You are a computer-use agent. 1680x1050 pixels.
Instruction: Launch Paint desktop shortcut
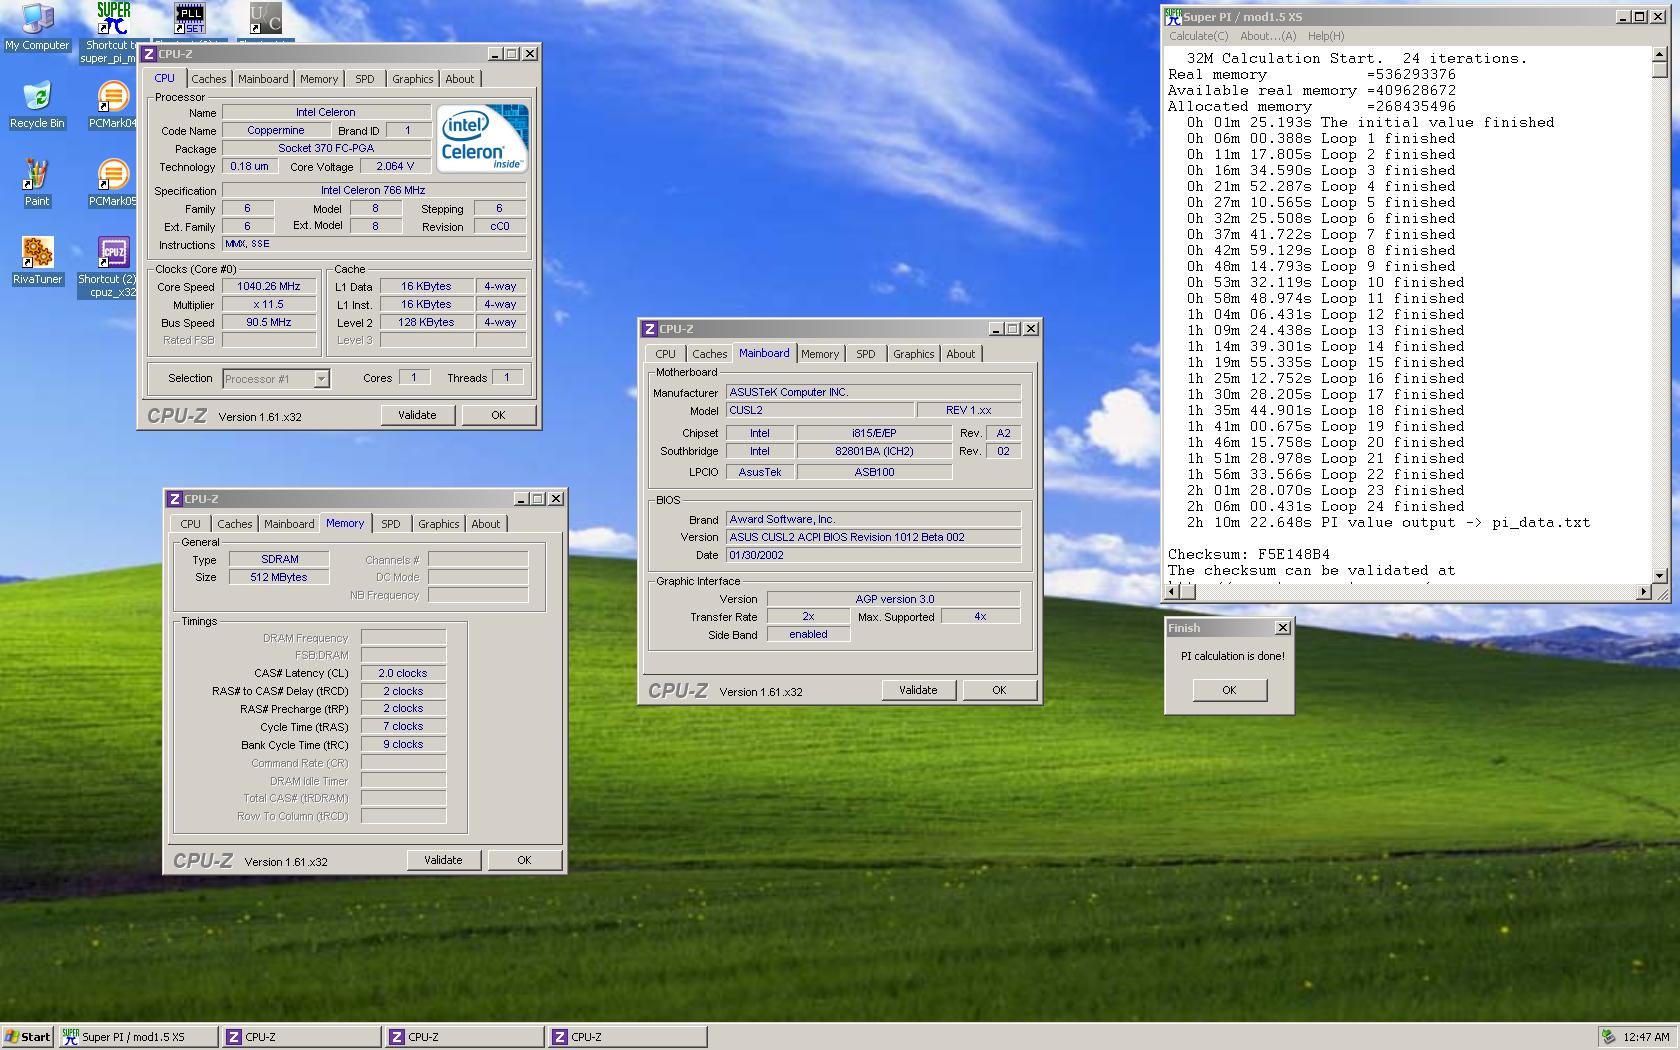coord(37,183)
